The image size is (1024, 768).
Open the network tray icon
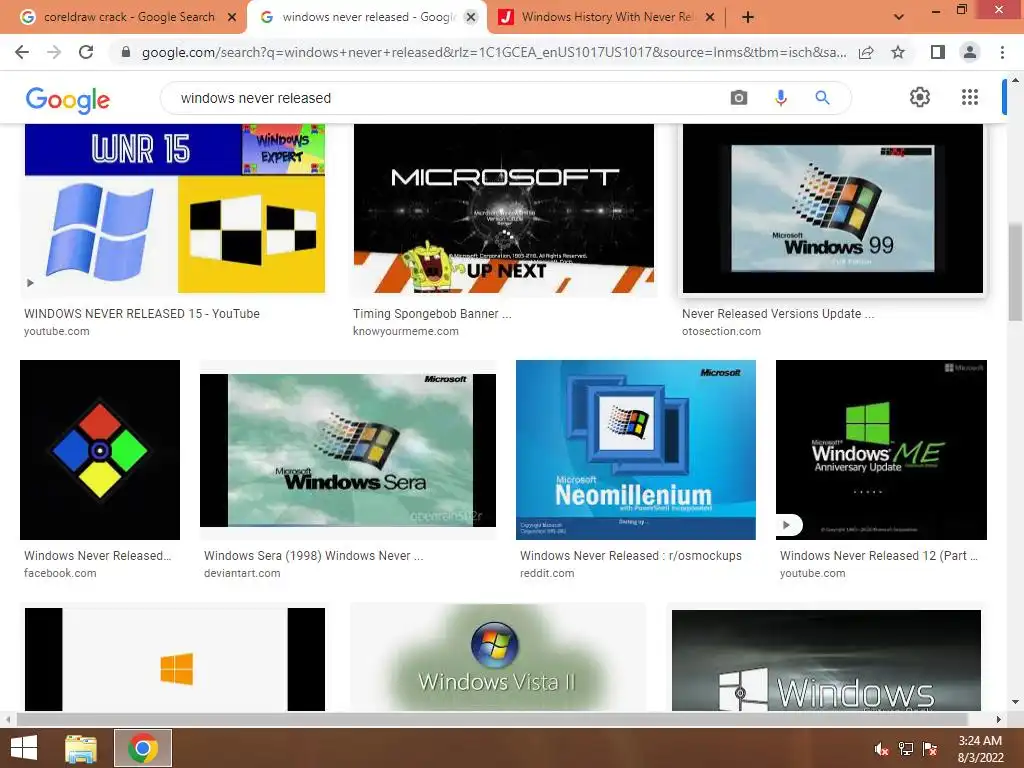[906, 748]
